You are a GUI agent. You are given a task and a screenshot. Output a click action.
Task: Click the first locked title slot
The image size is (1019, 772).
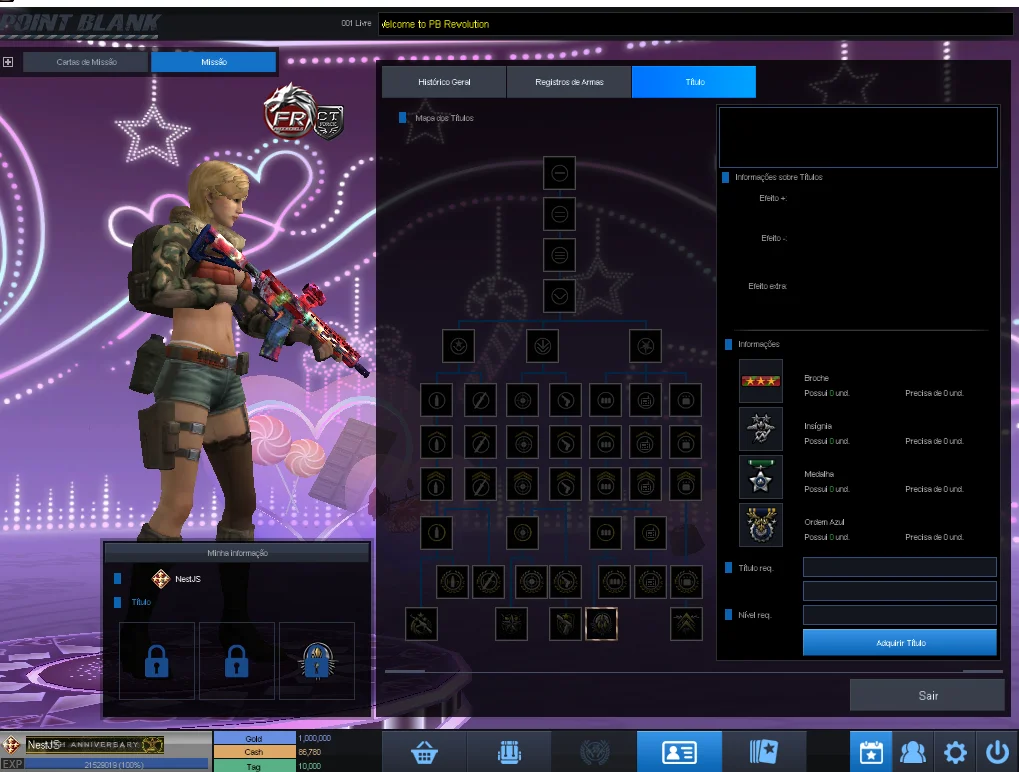tap(157, 661)
